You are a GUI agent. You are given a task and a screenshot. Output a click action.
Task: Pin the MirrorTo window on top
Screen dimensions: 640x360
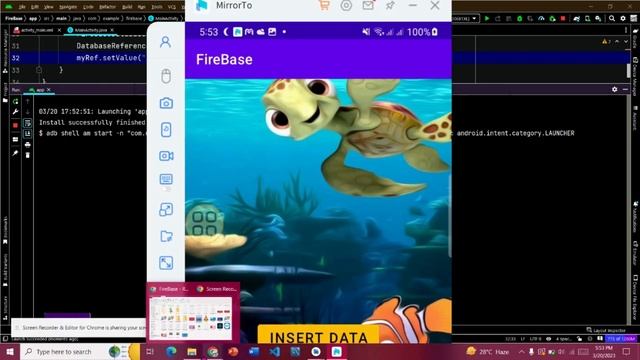point(390,5)
